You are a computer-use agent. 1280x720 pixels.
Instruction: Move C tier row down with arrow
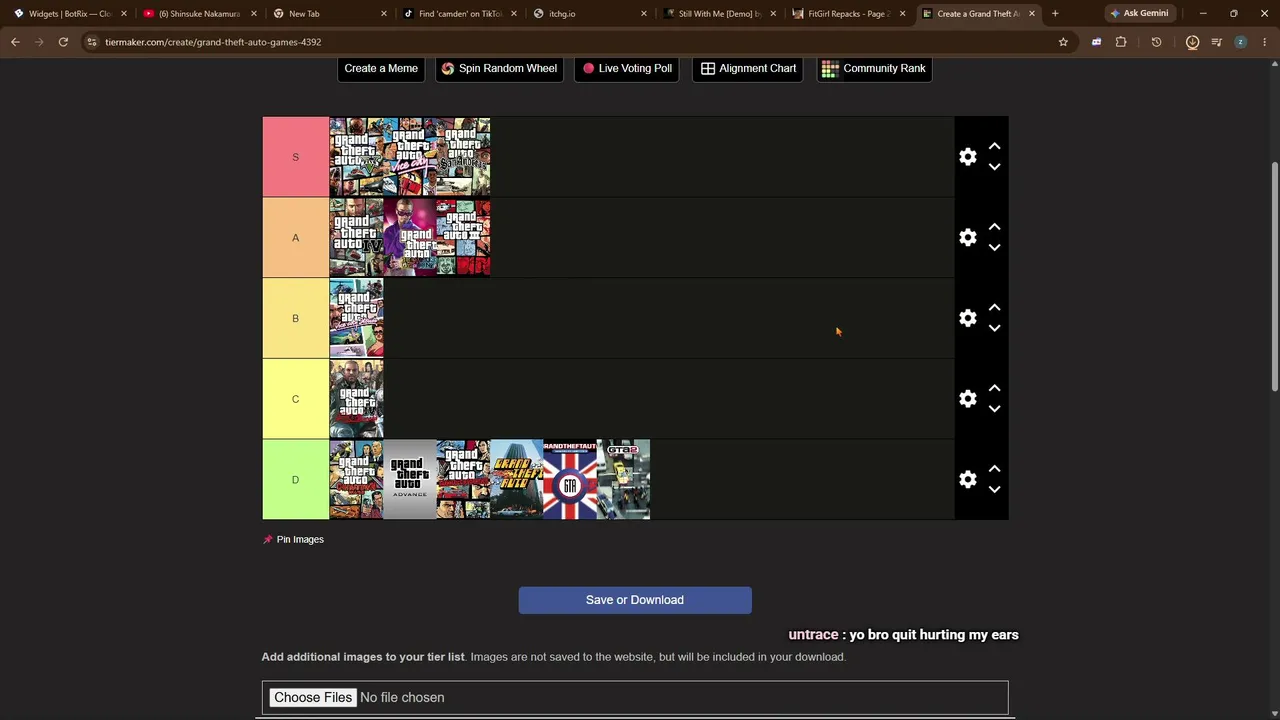pyautogui.click(x=994, y=409)
